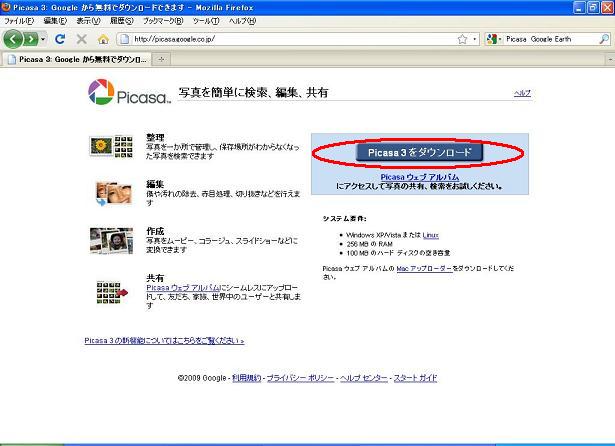Click the page icon in the address bar
The image size is (615, 446).
coord(124,39)
